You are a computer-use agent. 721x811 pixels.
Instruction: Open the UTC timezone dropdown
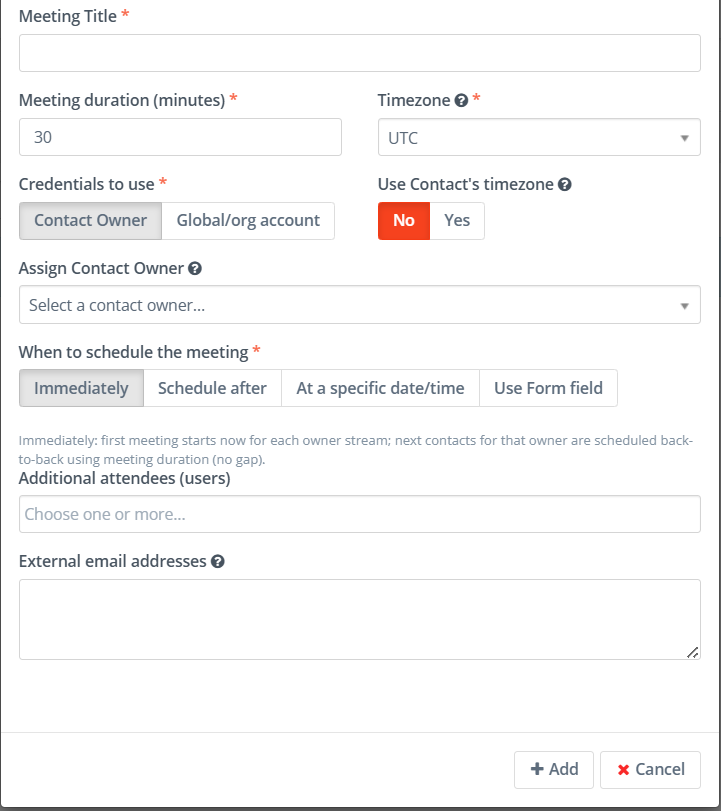coord(539,137)
